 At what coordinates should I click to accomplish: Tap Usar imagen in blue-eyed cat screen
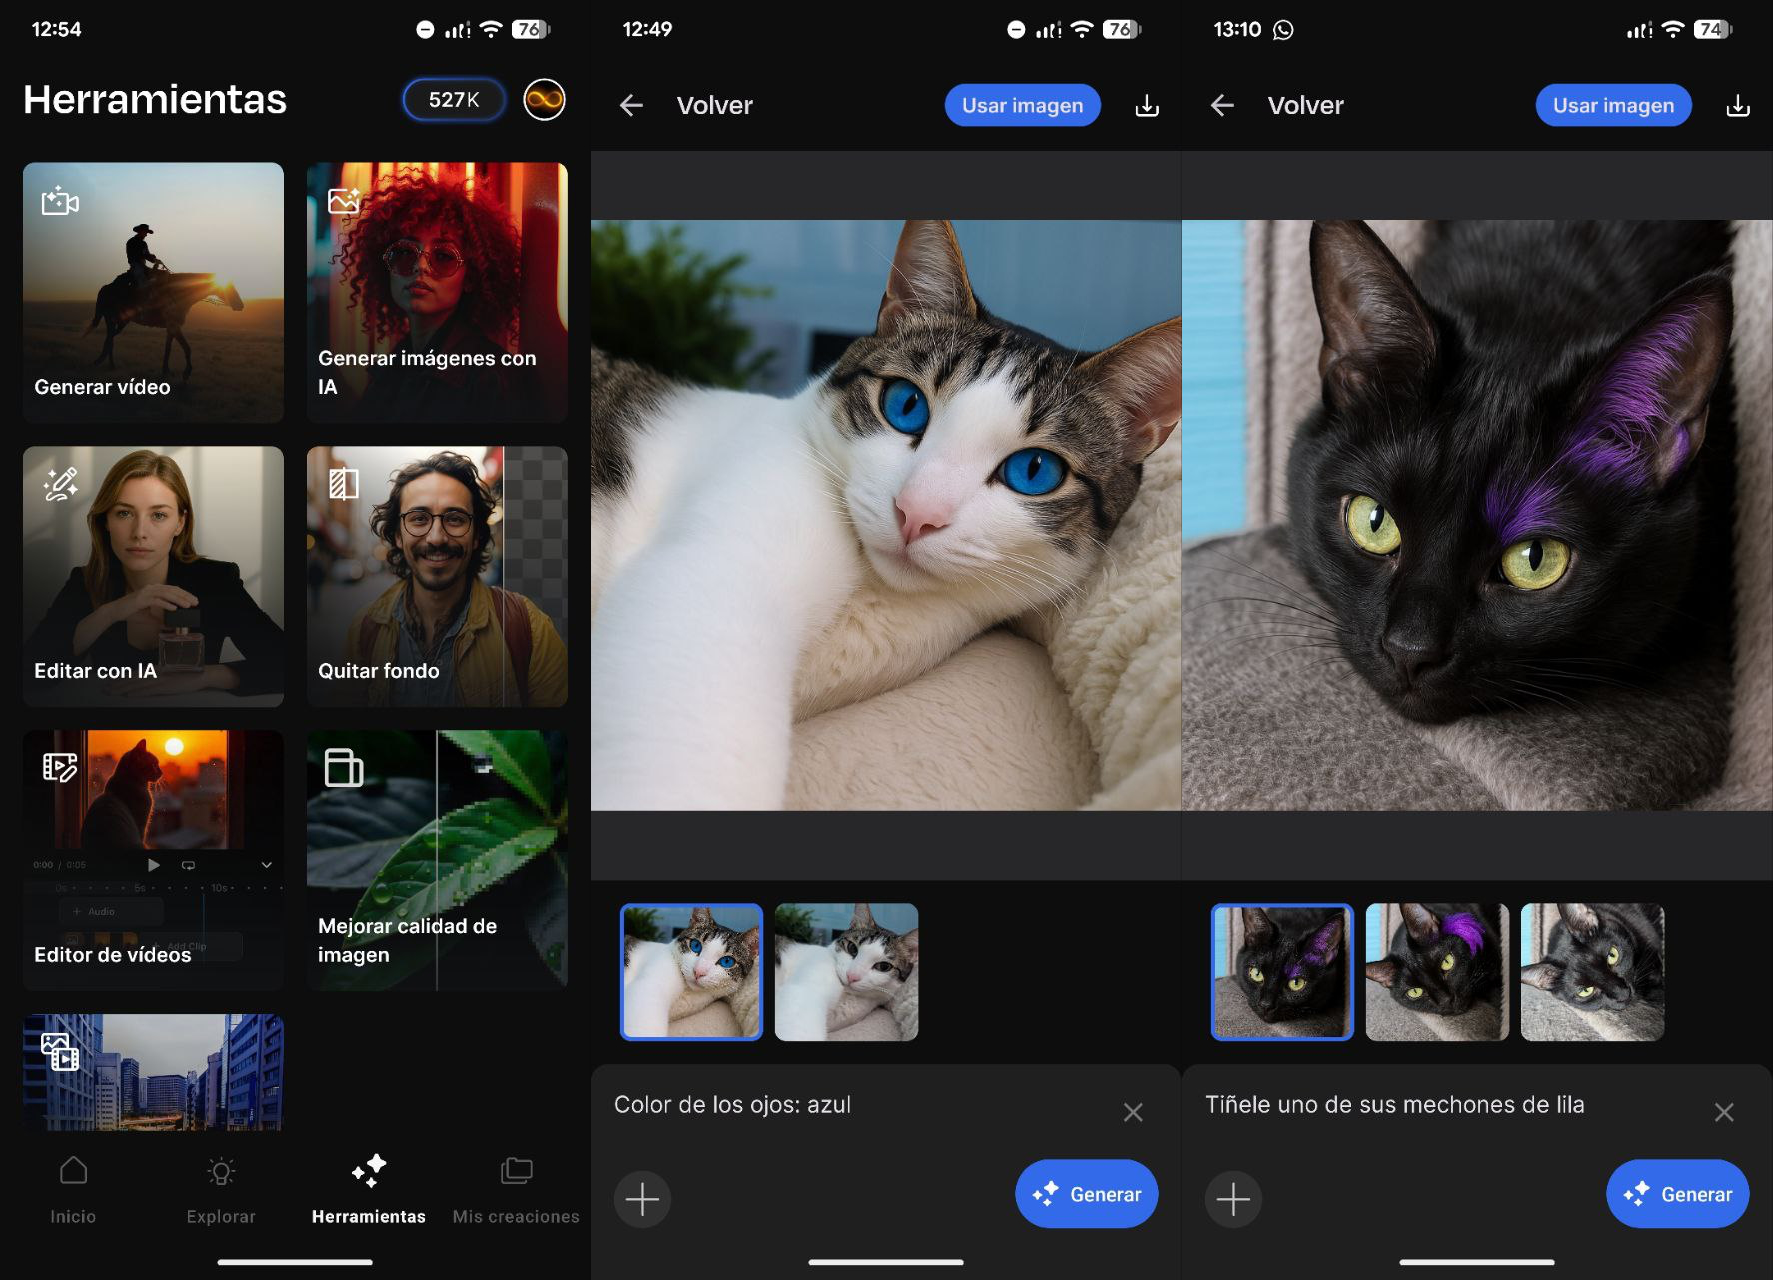pos(1022,105)
